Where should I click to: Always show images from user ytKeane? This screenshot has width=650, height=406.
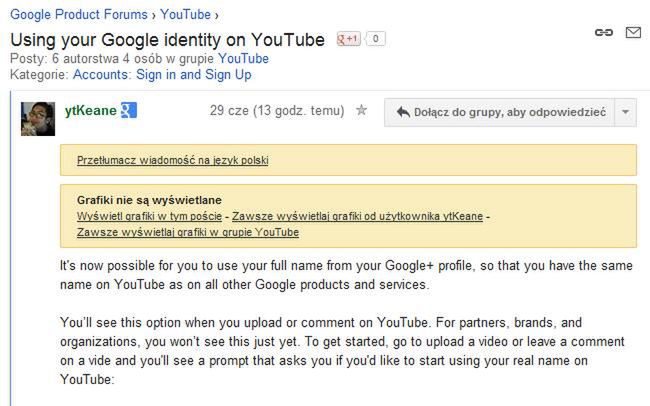click(x=357, y=216)
